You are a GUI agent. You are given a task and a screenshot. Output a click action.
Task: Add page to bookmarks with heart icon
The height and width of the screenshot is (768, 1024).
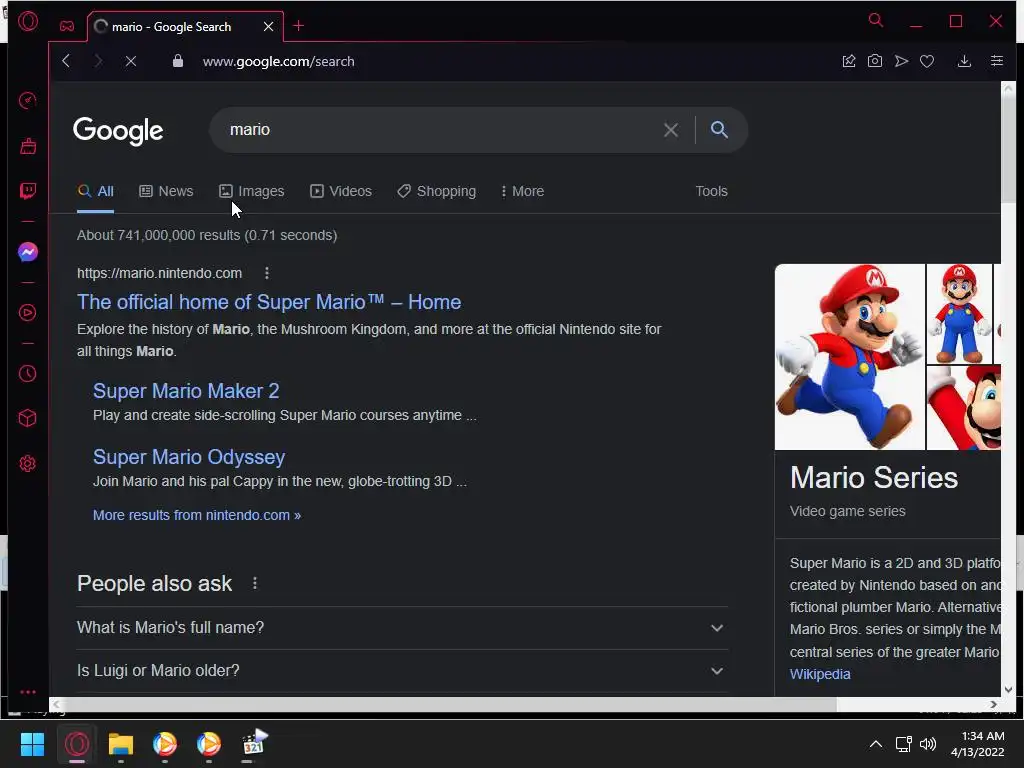927,61
